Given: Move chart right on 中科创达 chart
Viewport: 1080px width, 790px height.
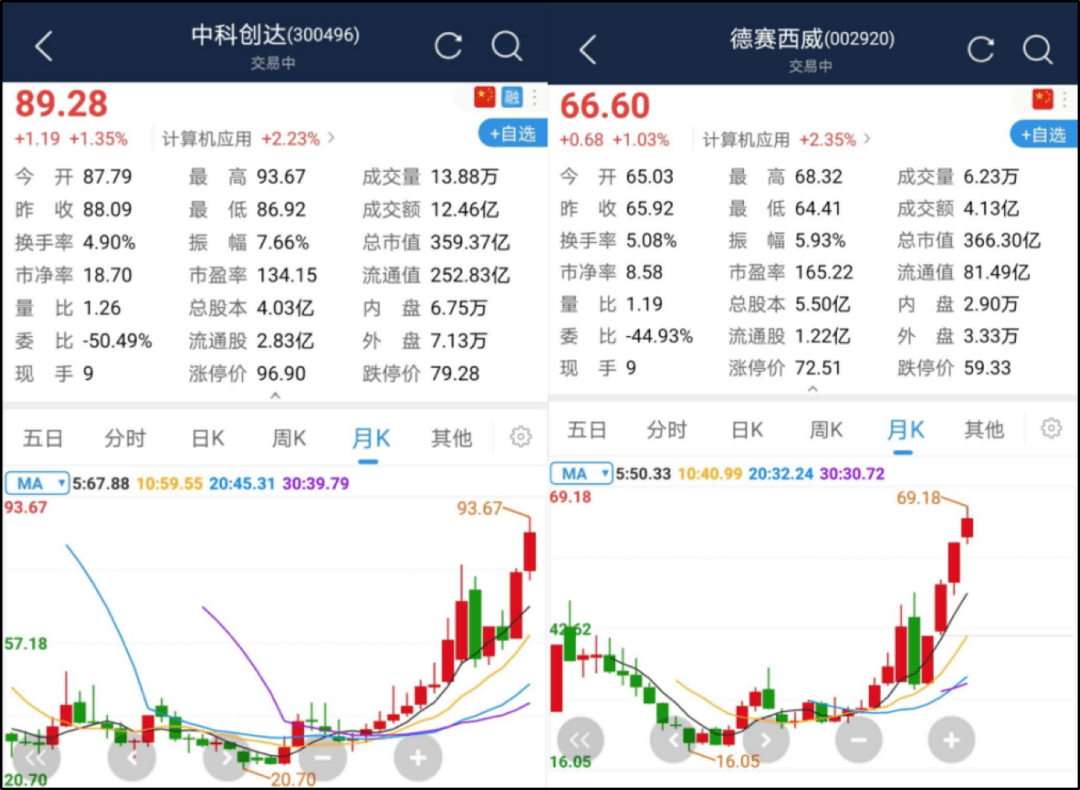Looking at the screenshot, I should (x=227, y=758).
